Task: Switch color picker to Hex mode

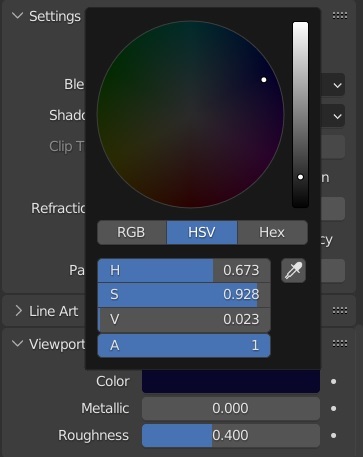Action: click(272, 232)
